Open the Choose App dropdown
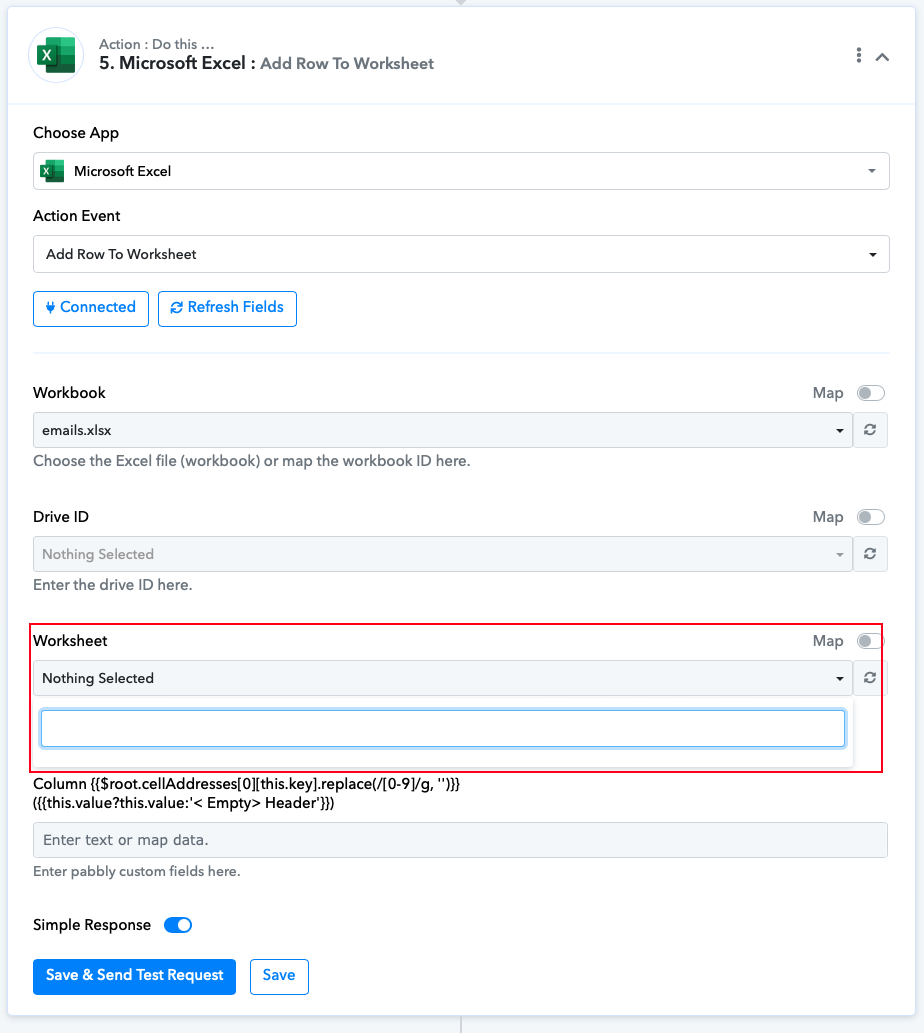 pos(461,171)
